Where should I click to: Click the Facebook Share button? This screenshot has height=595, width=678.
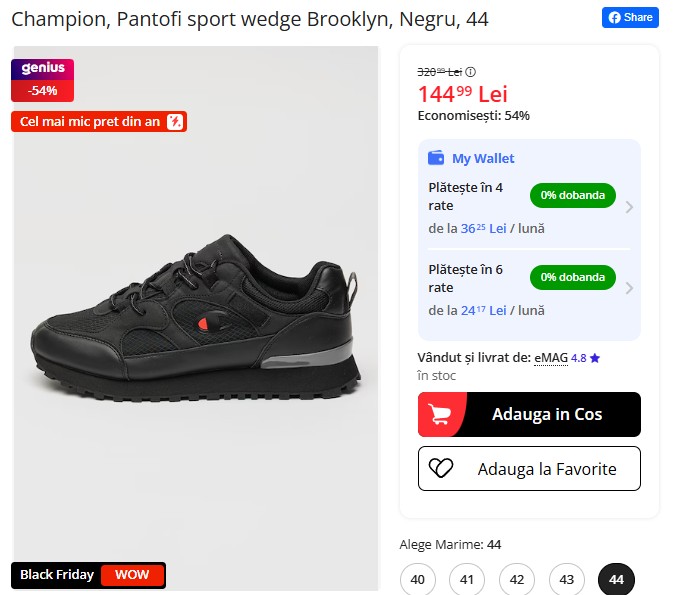(630, 17)
